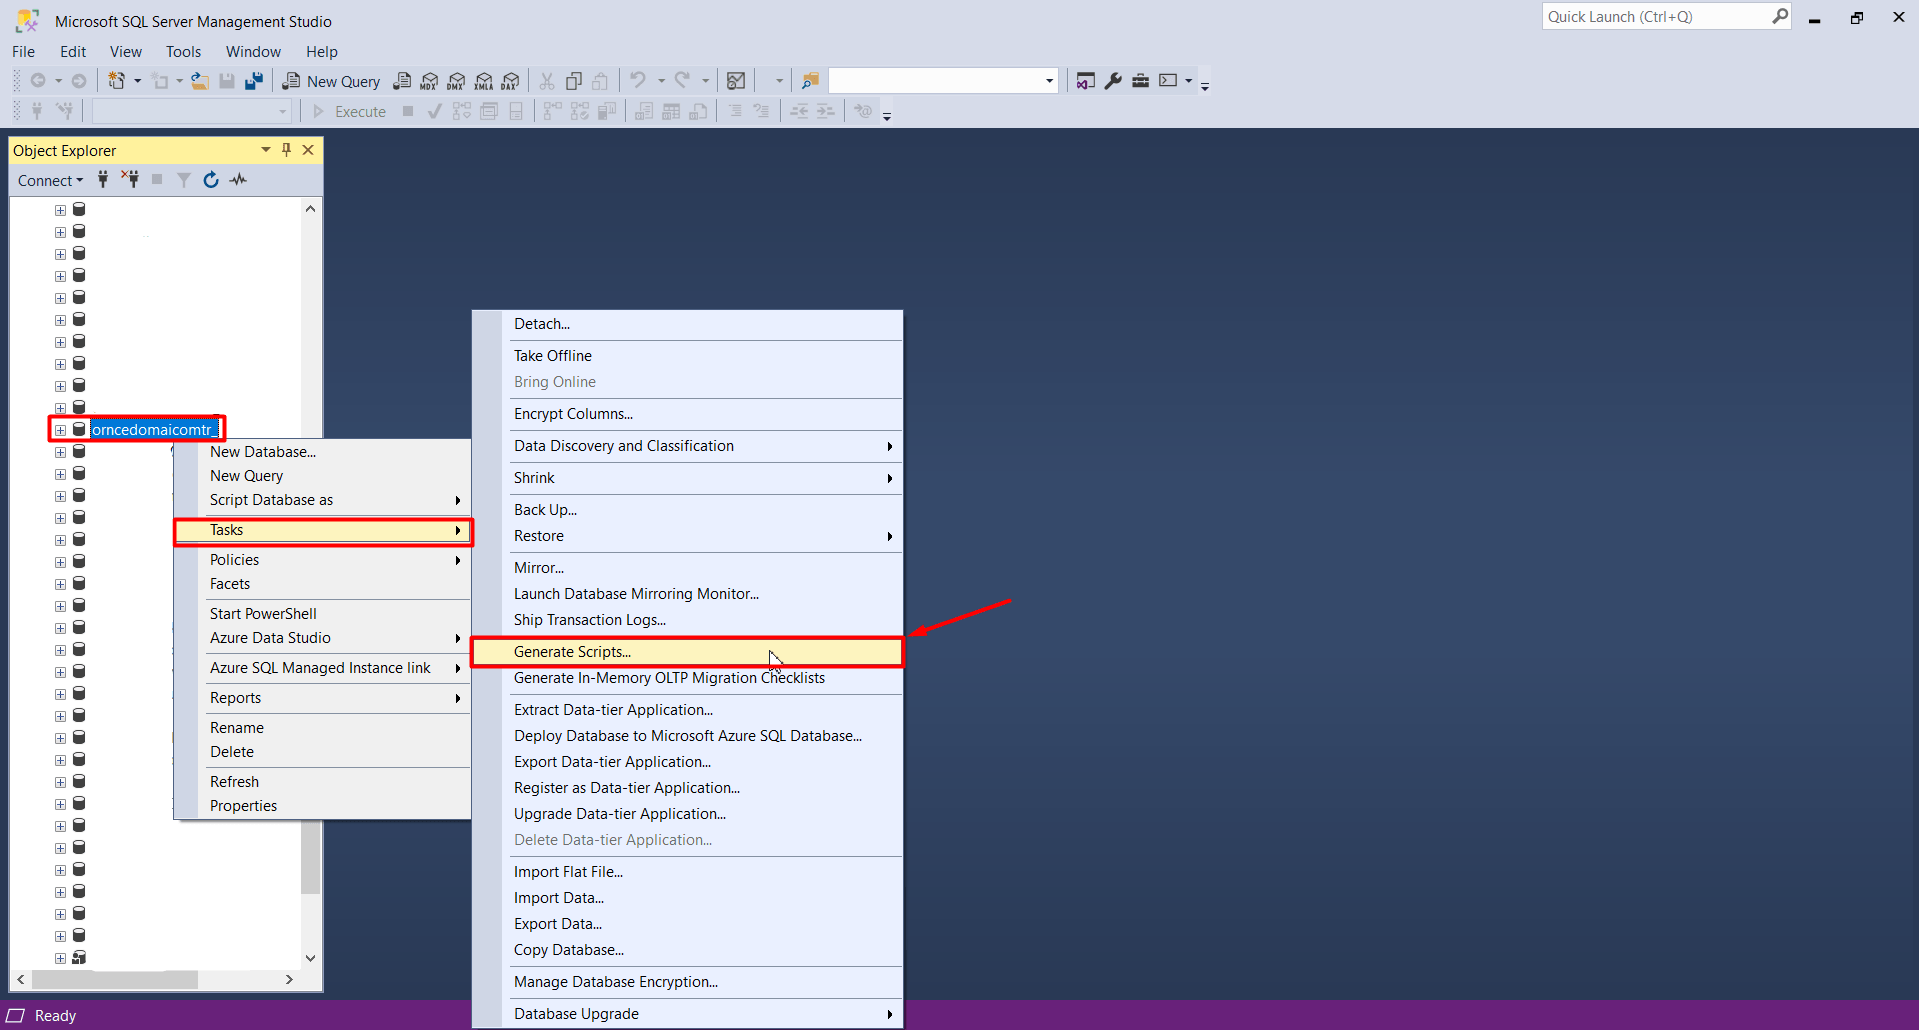
Task: Click the wrench Properties Window icon
Action: coord(1113,81)
